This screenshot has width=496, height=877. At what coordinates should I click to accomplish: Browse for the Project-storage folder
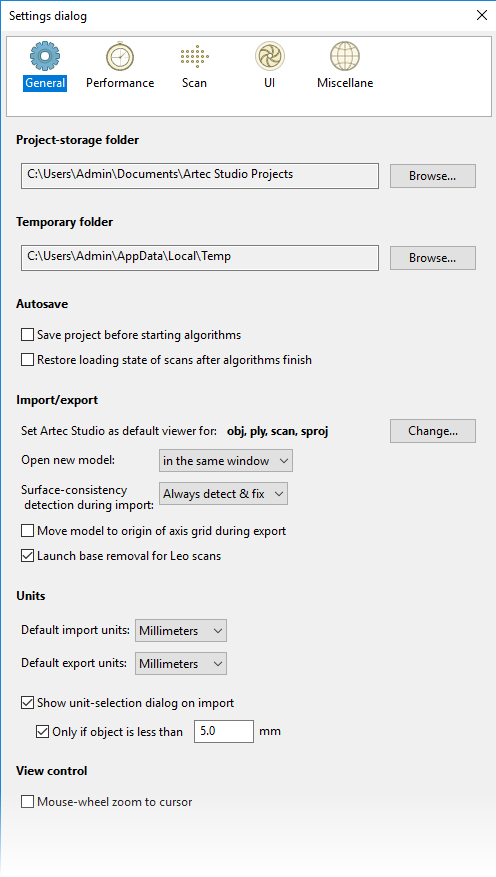433,176
